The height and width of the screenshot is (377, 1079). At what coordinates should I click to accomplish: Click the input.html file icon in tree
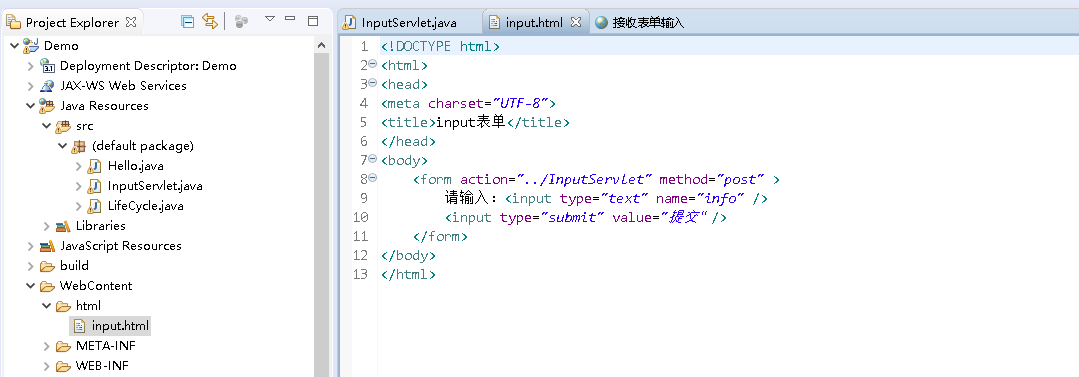click(x=80, y=325)
